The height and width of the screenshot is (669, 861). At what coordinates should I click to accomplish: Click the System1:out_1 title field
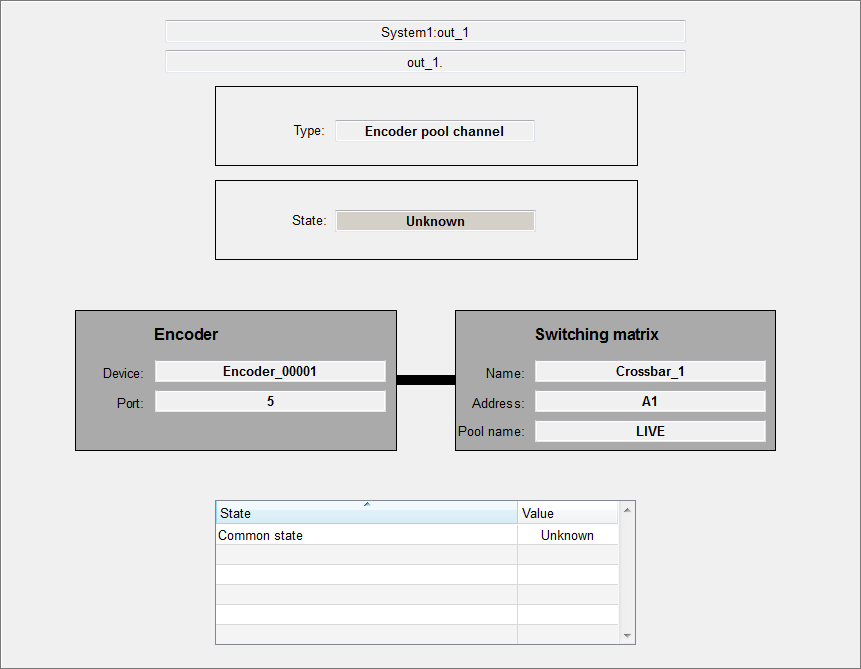pos(425,32)
